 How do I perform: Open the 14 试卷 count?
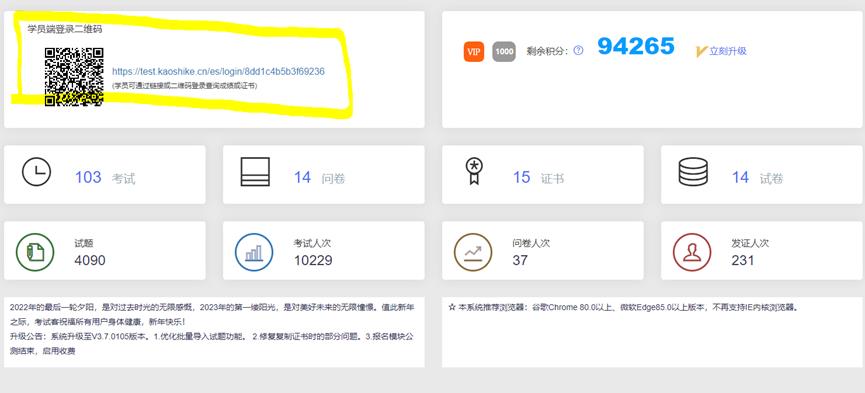coord(740,177)
